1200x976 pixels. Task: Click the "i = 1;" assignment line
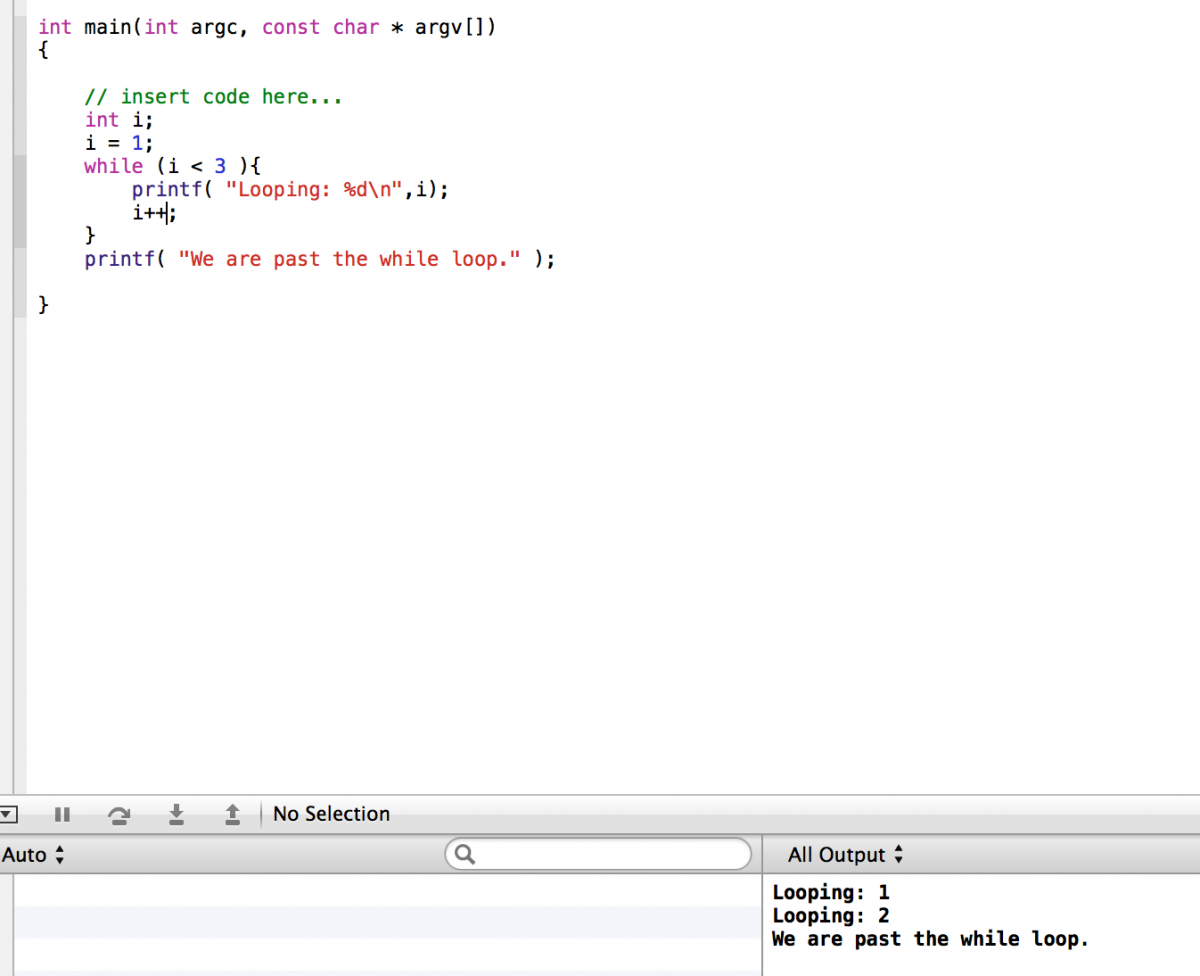[x=118, y=143]
